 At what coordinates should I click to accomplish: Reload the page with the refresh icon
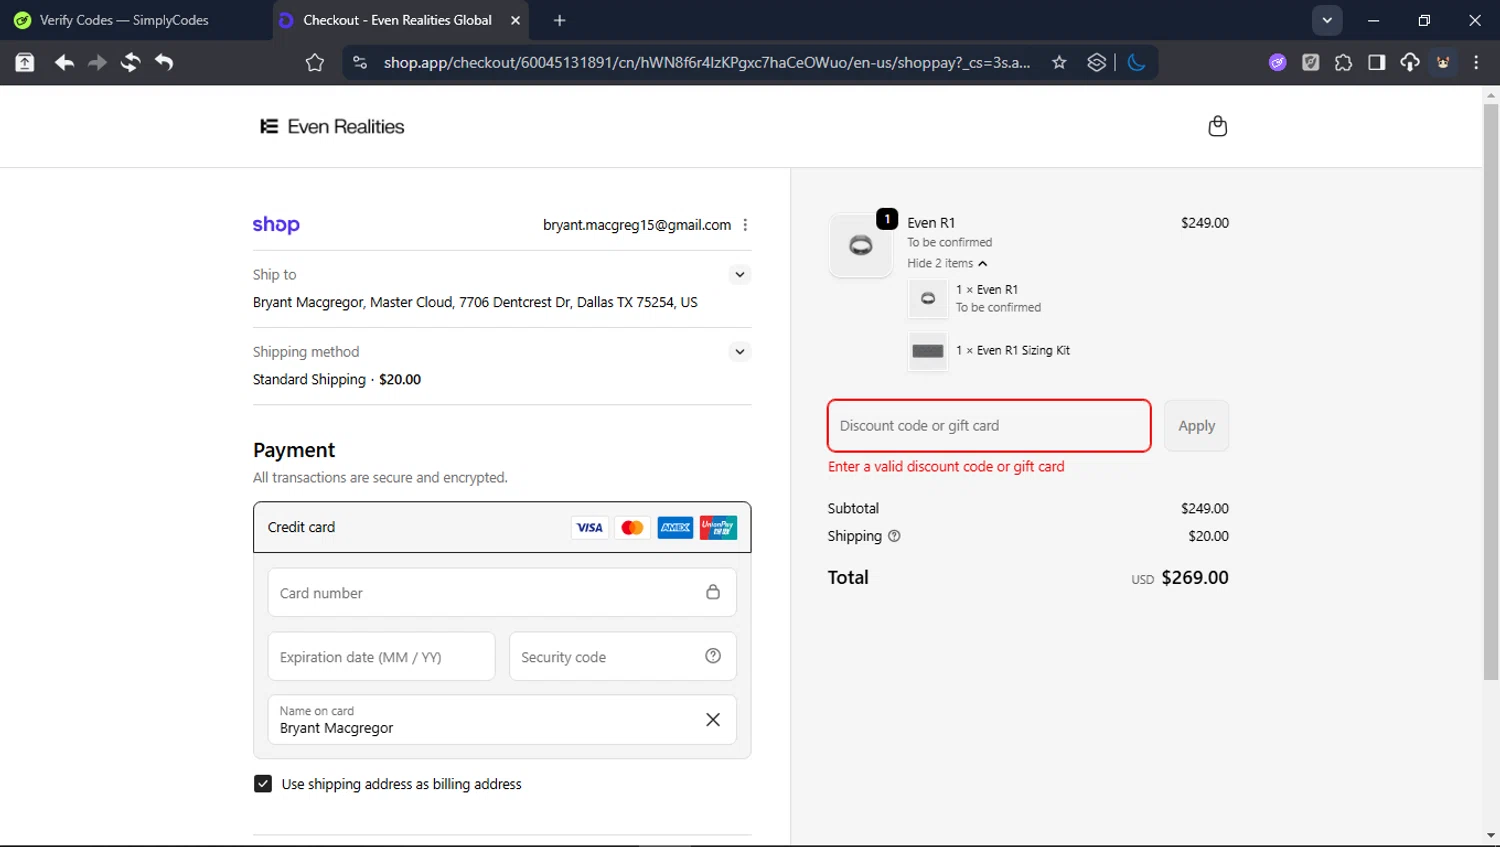click(130, 62)
